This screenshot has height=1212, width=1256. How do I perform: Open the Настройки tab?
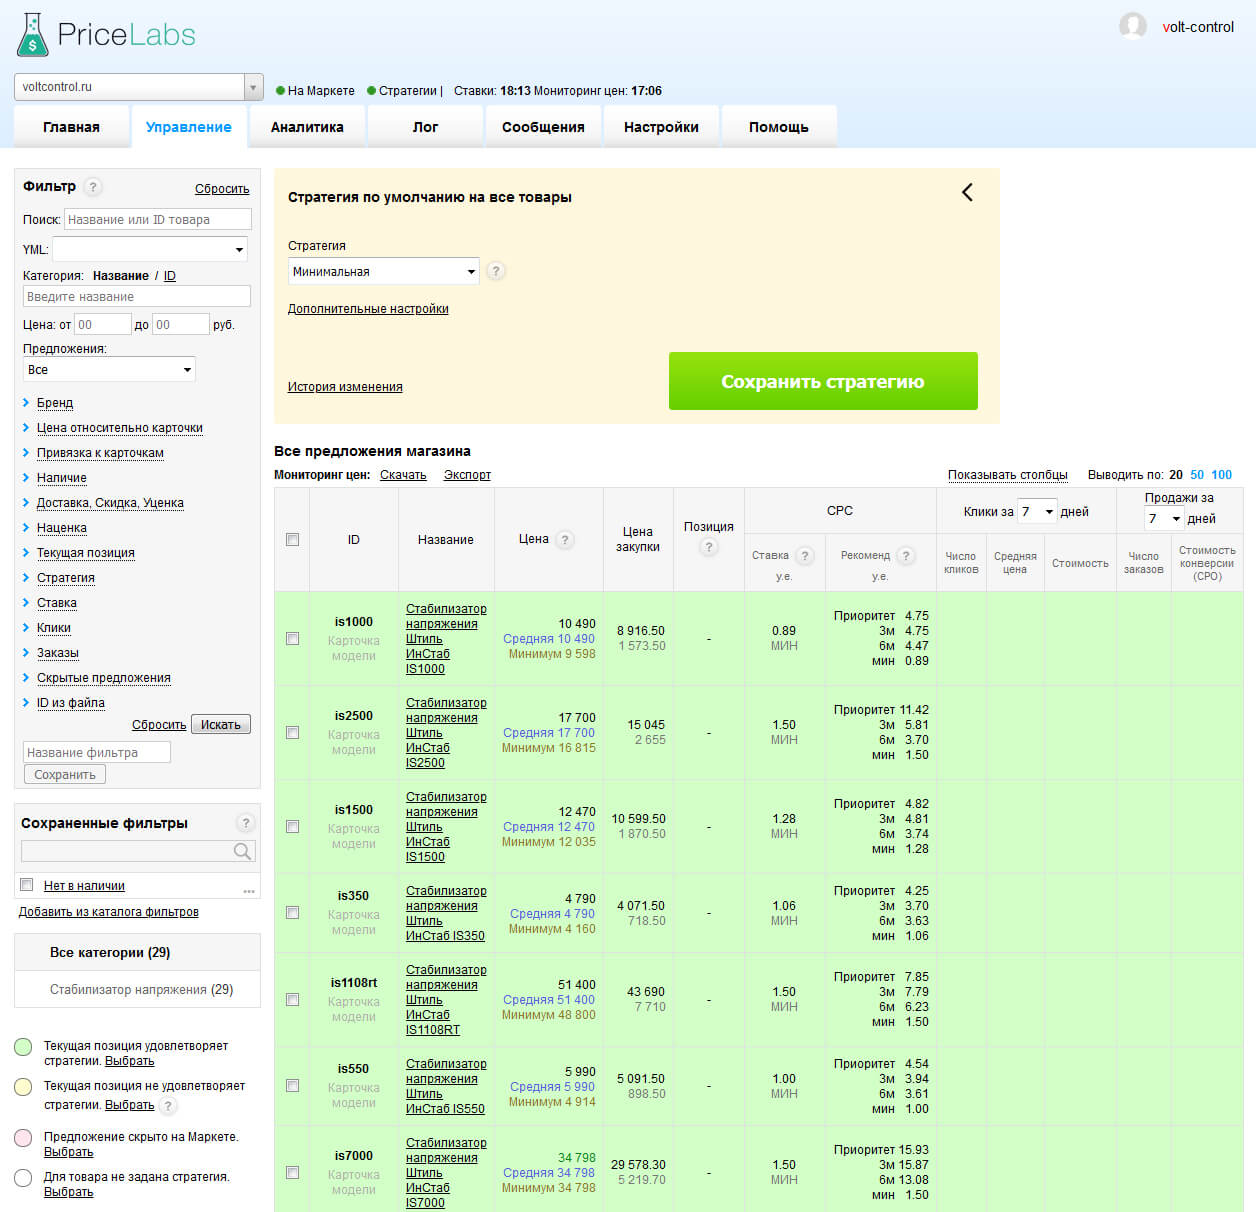pyautogui.click(x=661, y=126)
